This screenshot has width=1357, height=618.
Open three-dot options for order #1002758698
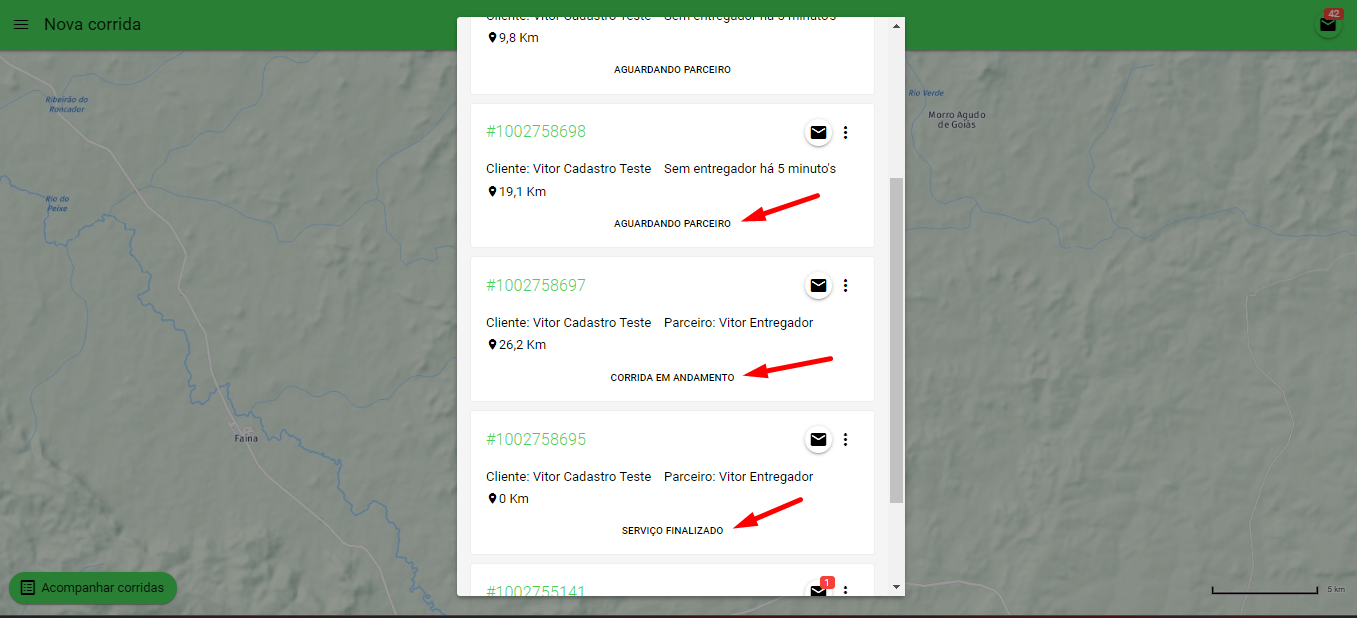click(x=846, y=132)
